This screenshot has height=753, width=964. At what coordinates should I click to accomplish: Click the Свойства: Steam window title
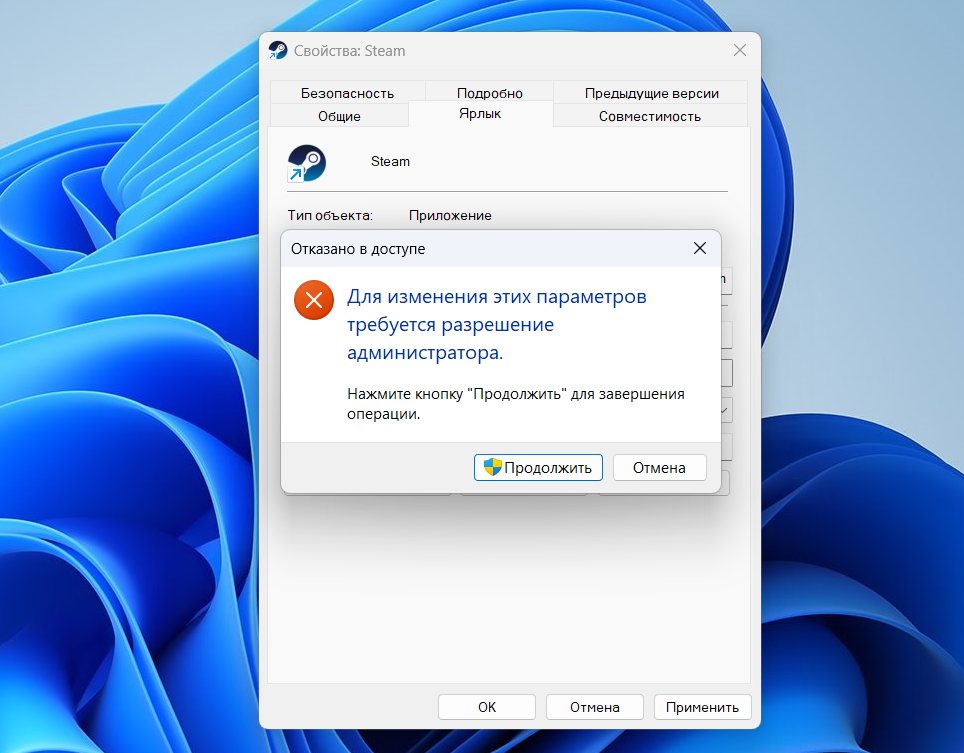click(350, 51)
